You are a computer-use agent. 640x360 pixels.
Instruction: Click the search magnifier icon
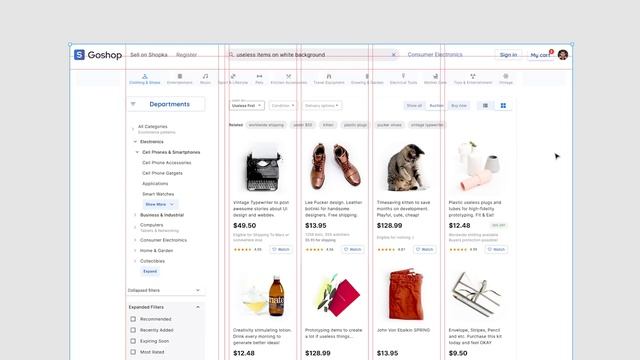(231, 55)
